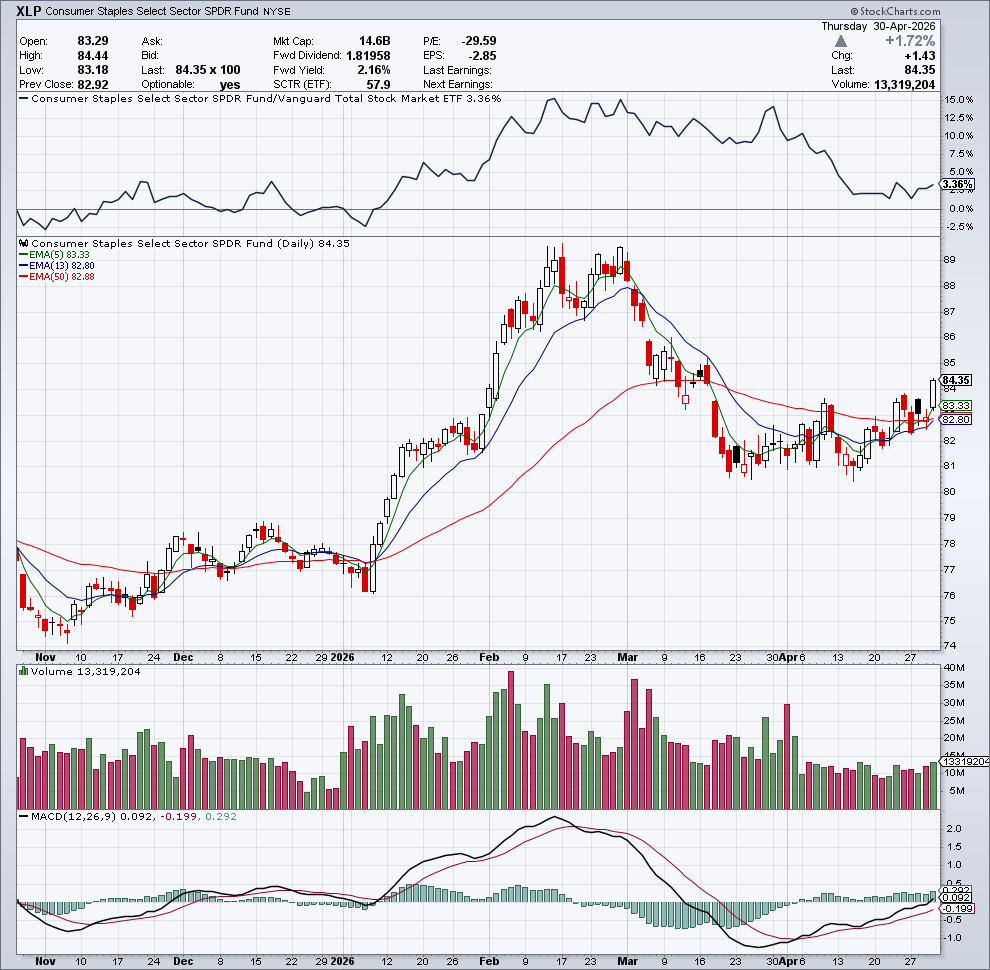Image resolution: width=990 pixels, height=970 pixels.
Task: Click the Chg +1.43 value
Action: click(919, 56)
